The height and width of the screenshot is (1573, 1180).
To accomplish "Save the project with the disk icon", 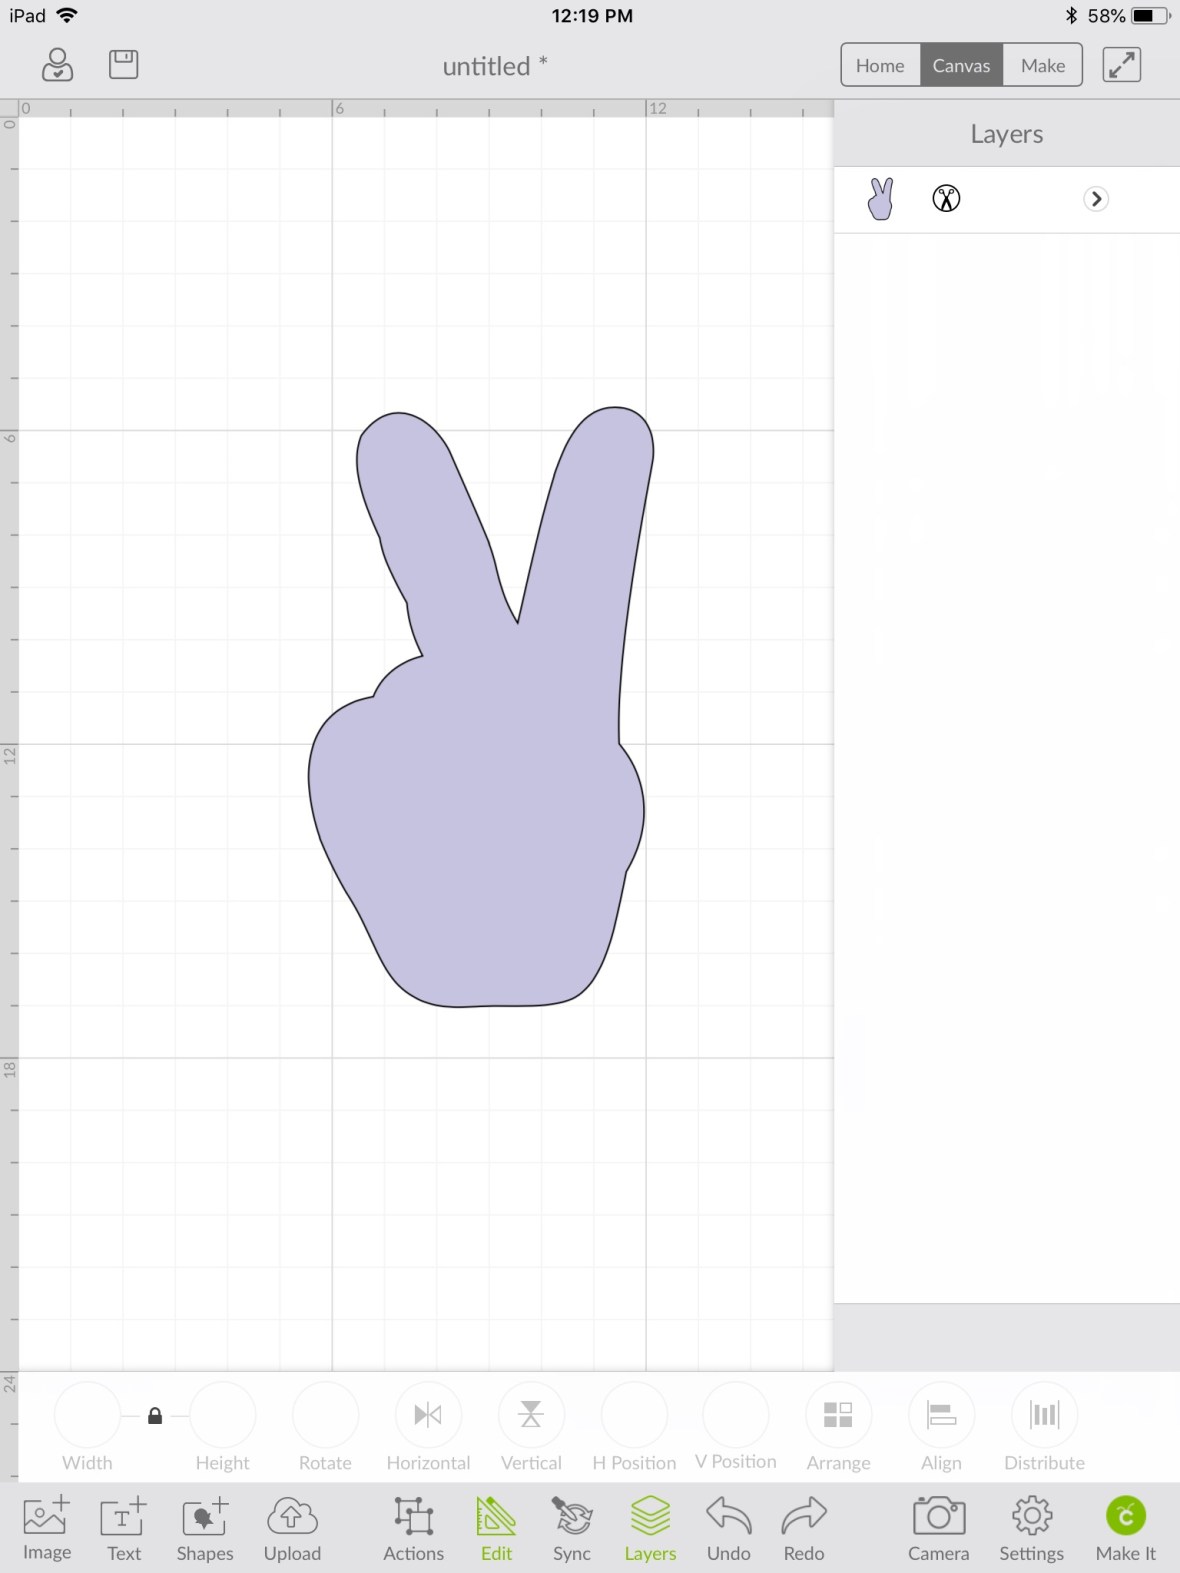I will pos(123,65).
